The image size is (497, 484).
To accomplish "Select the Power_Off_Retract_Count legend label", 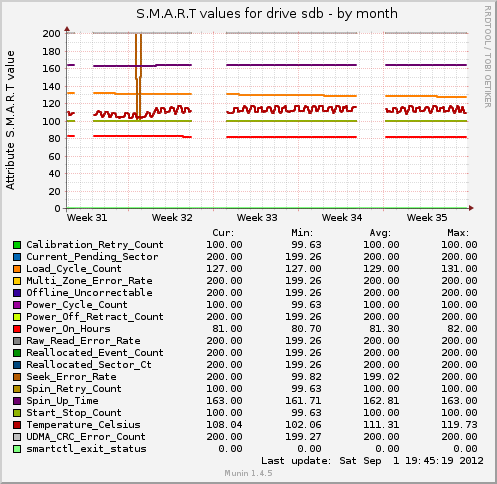I will point(95,317).
